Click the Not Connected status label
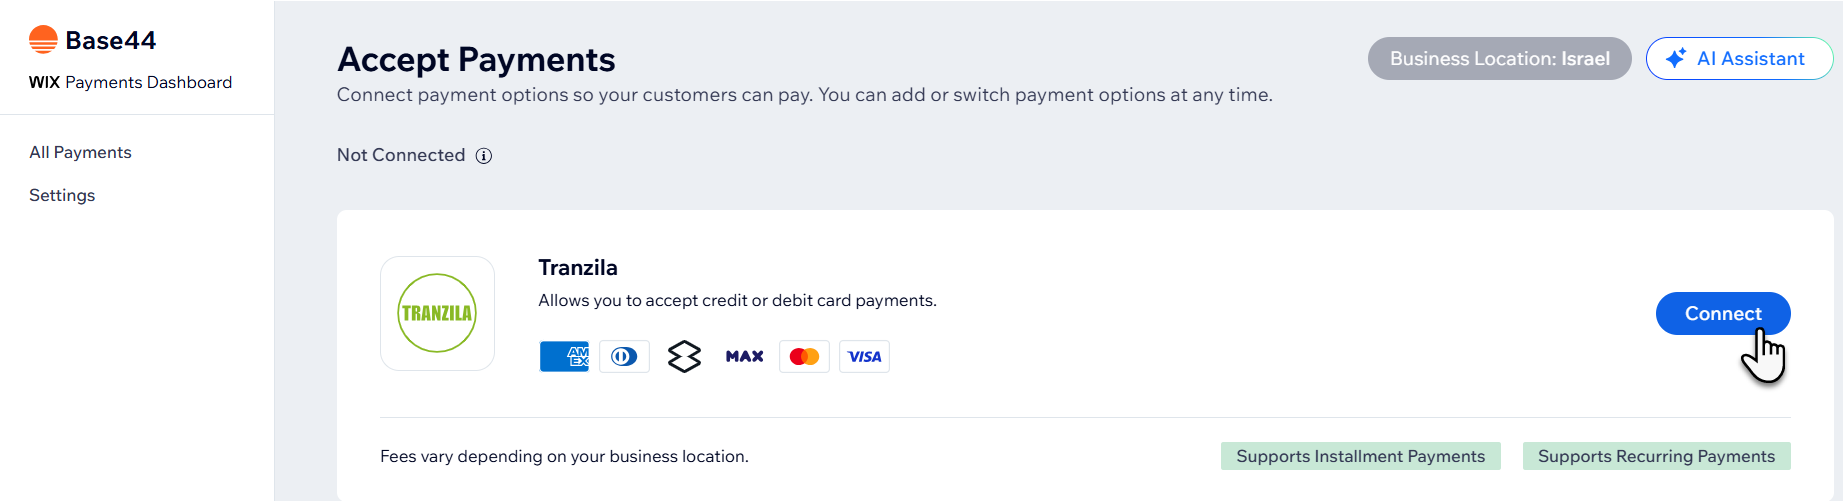1843x501 pixels. click(401, 155)
